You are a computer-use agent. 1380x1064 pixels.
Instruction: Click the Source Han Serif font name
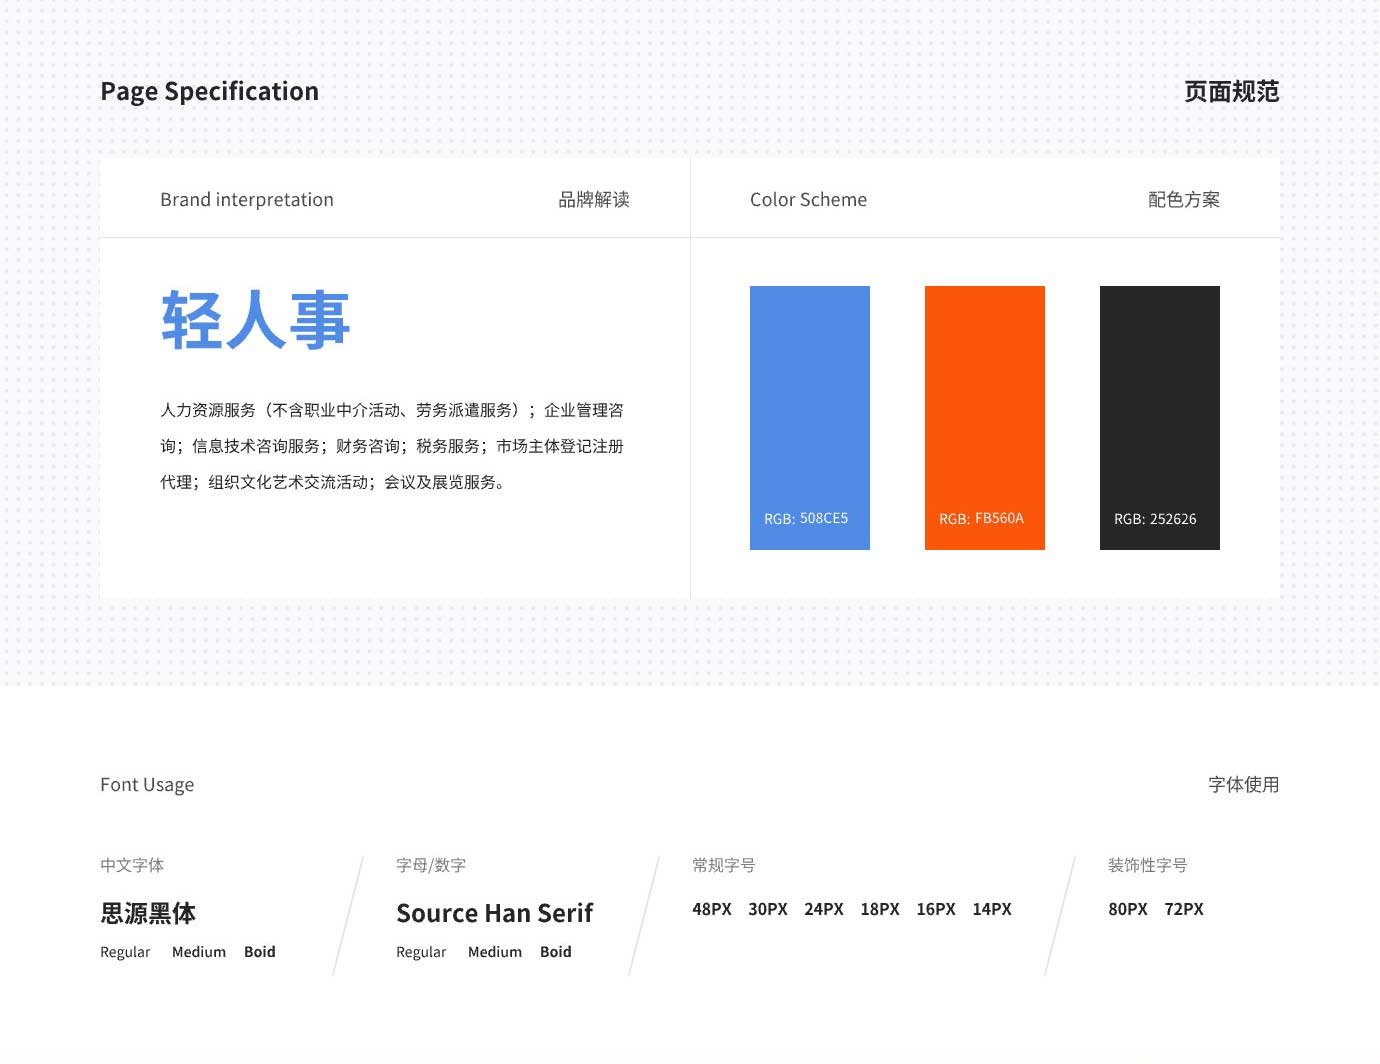tap(494, 913)
